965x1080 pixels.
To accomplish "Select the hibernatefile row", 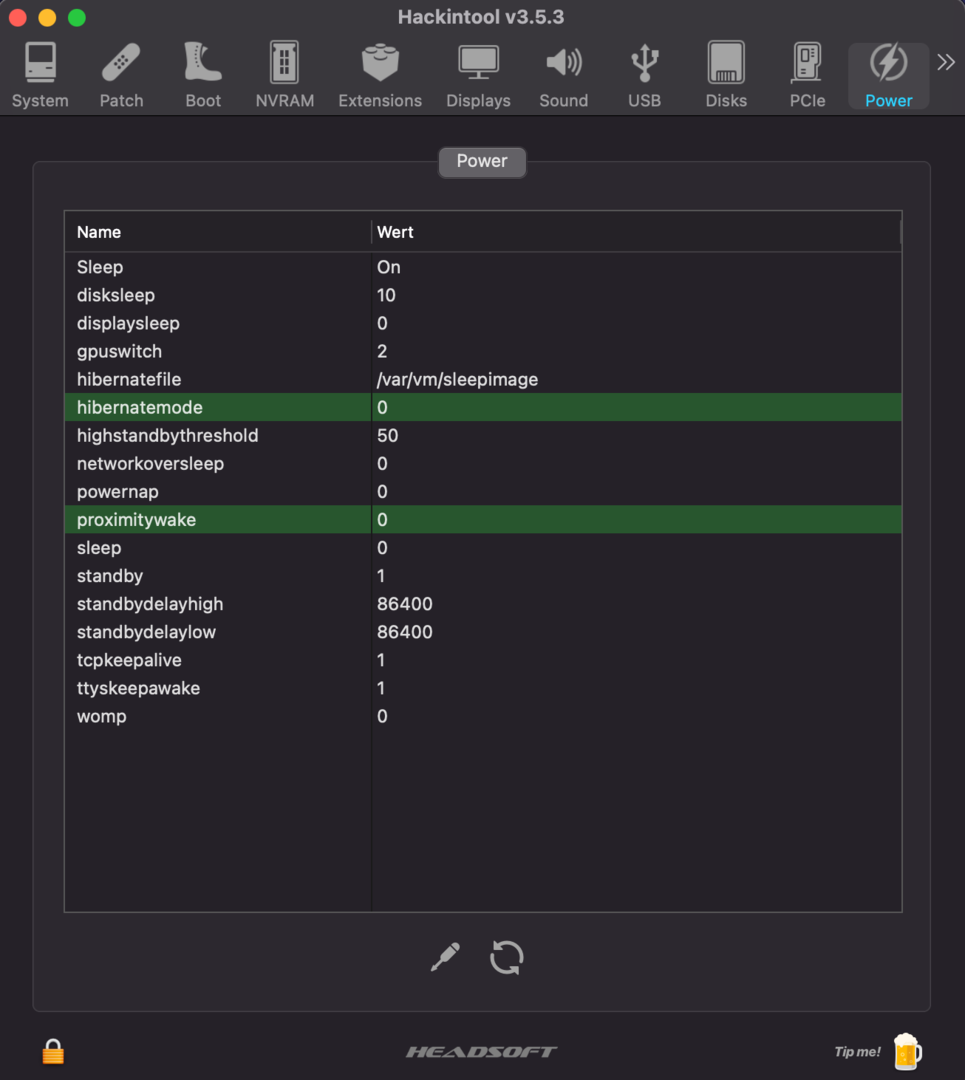I will coord(483,380).
